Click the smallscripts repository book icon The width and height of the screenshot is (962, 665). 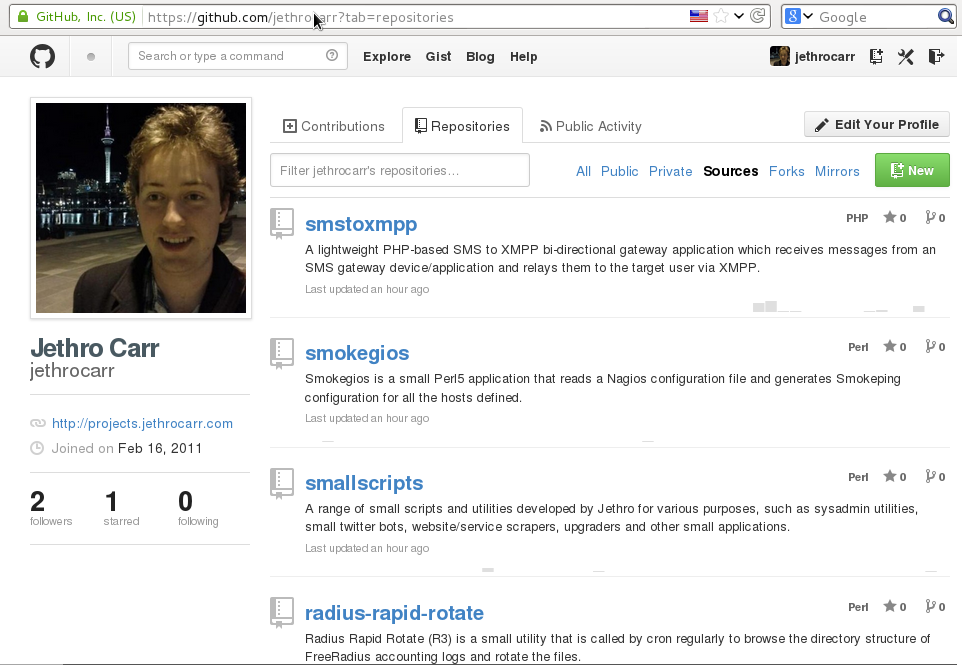[282, 483]
